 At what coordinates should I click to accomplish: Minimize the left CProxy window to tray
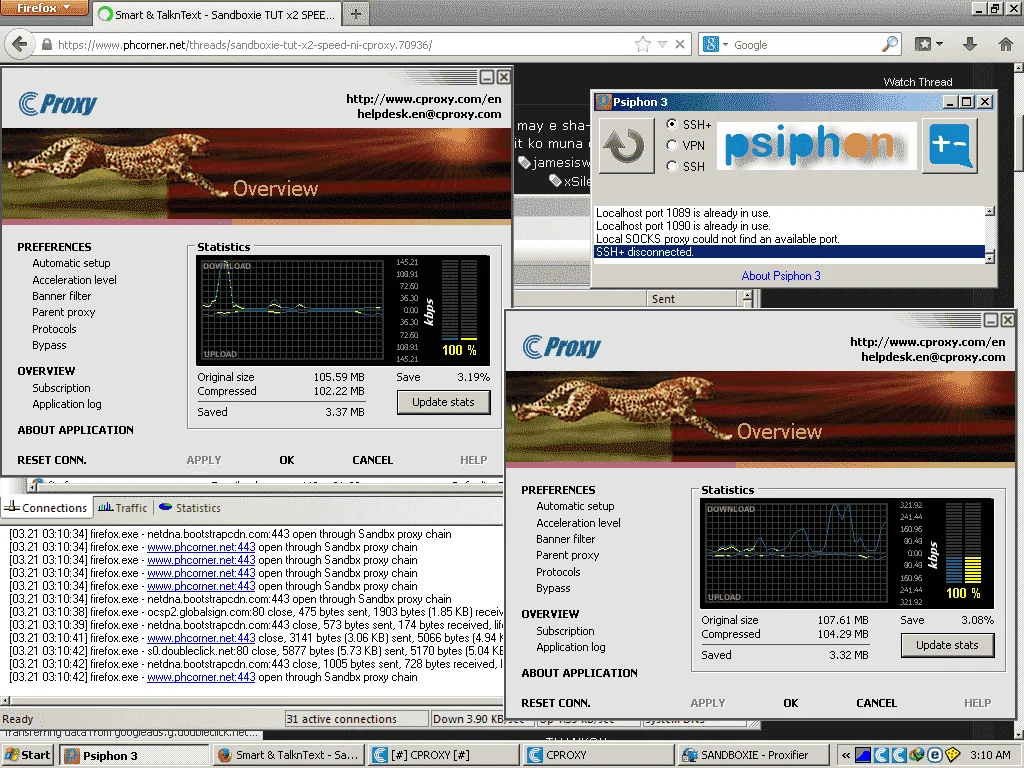point(487,77)
